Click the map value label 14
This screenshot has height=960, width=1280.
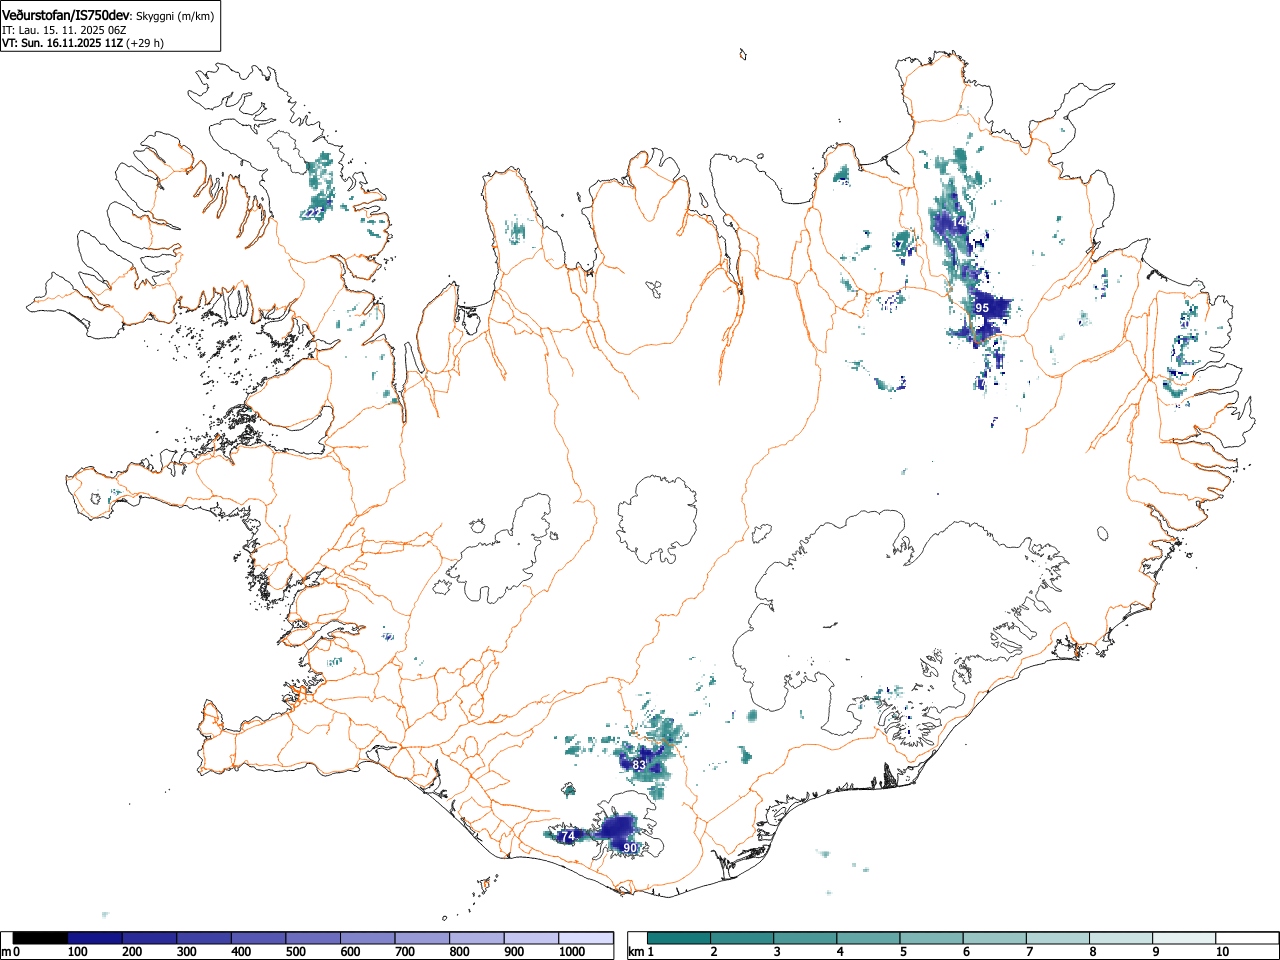959,221
